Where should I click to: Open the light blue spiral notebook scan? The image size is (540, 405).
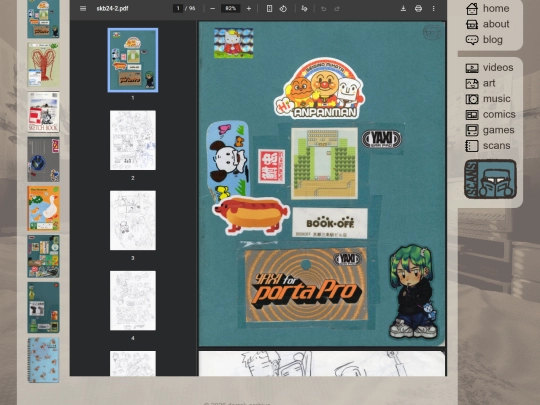(x=43, y=360)
